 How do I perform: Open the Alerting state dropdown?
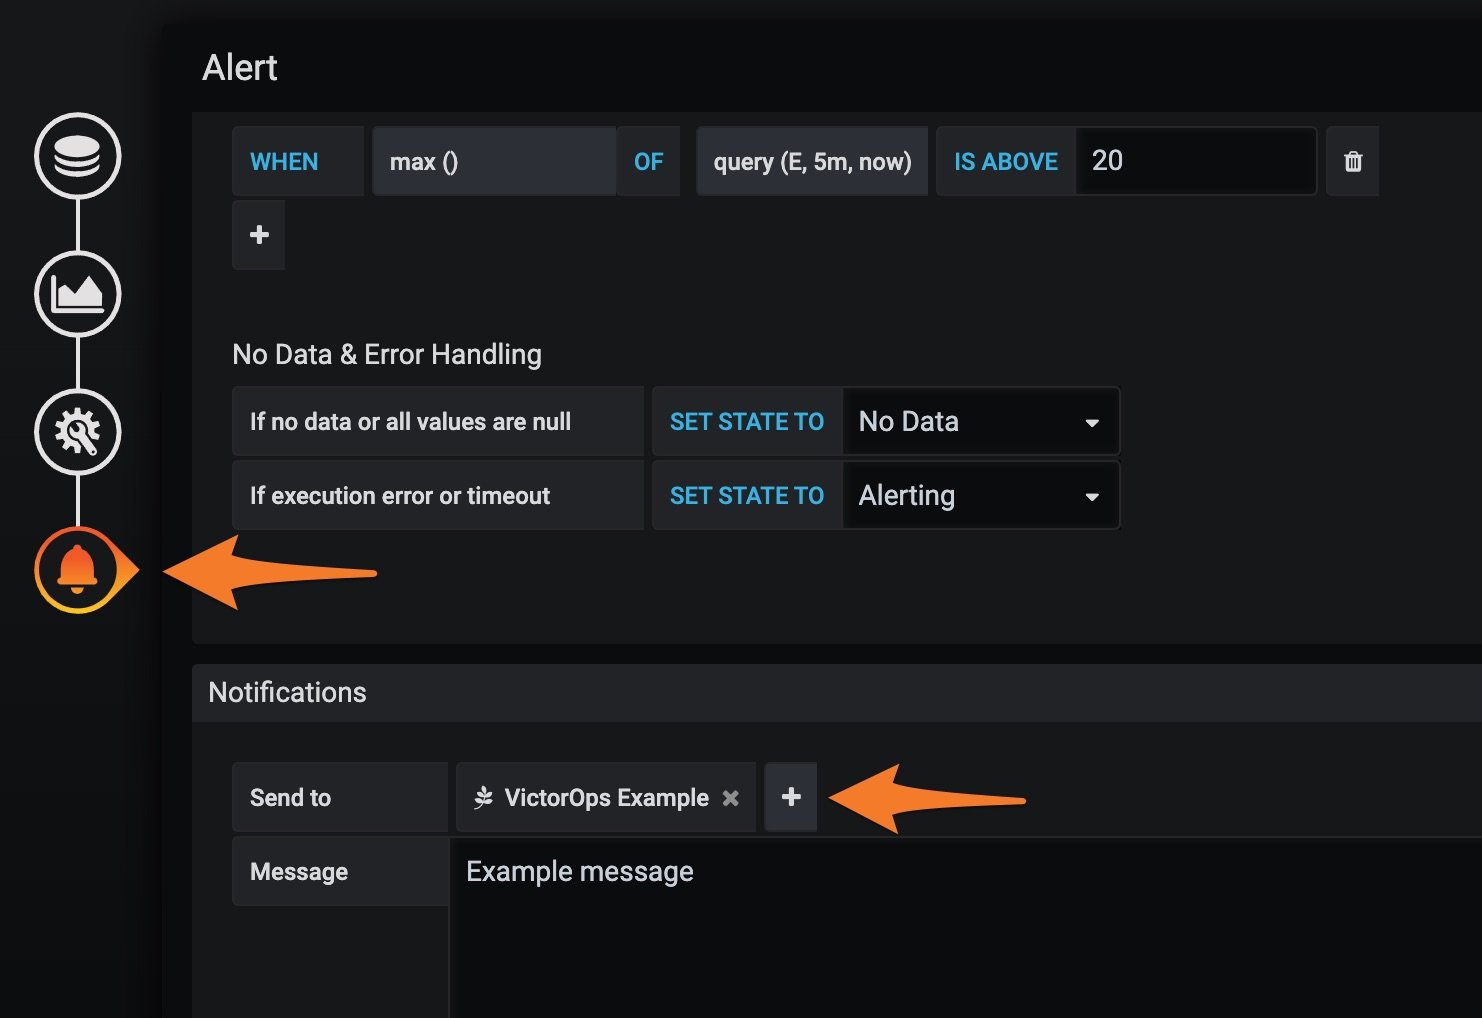(x=980, y=495)
